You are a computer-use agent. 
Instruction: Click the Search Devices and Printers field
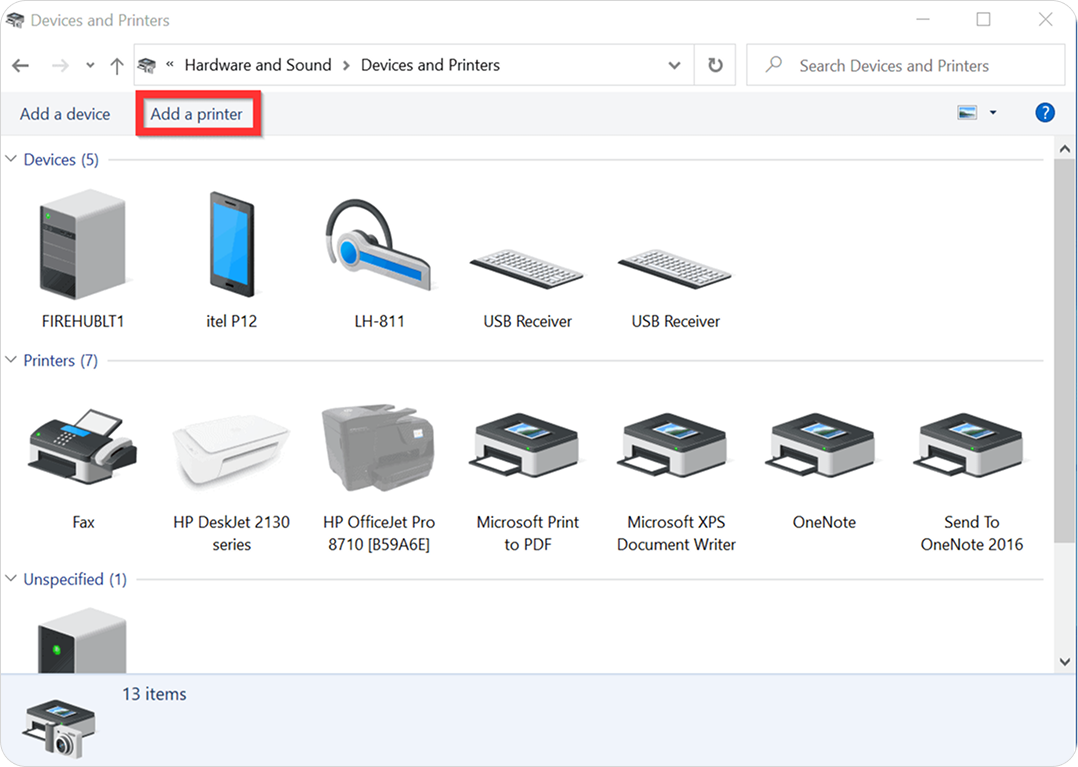[905, 65]
